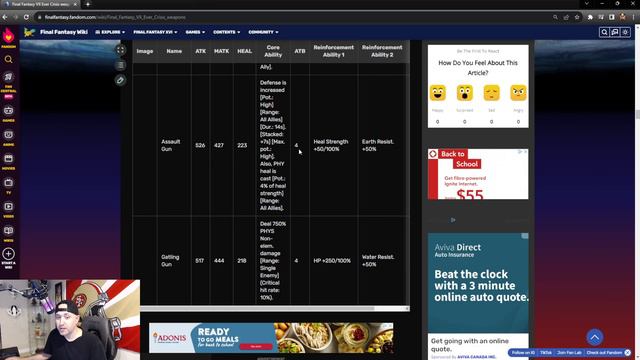Click the HEAL column header
The width and height of the screenshot is (640, 360).
244,51
